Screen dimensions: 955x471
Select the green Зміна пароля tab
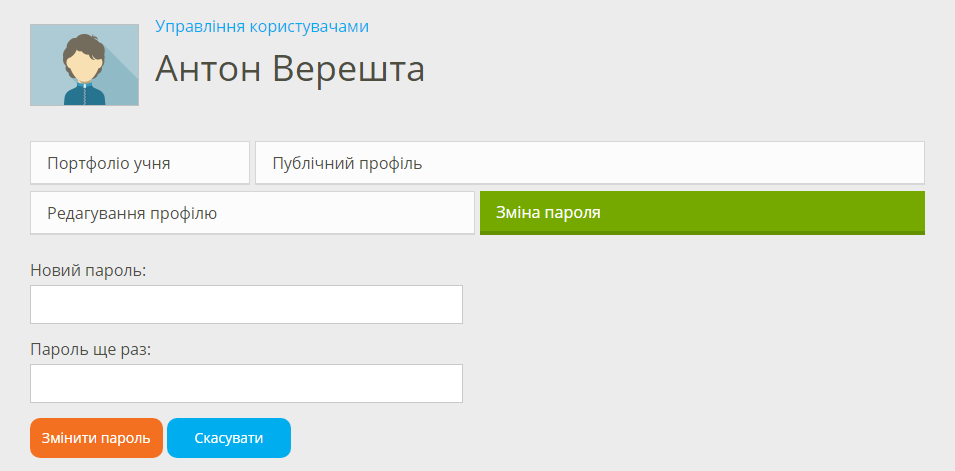(702, 213)
